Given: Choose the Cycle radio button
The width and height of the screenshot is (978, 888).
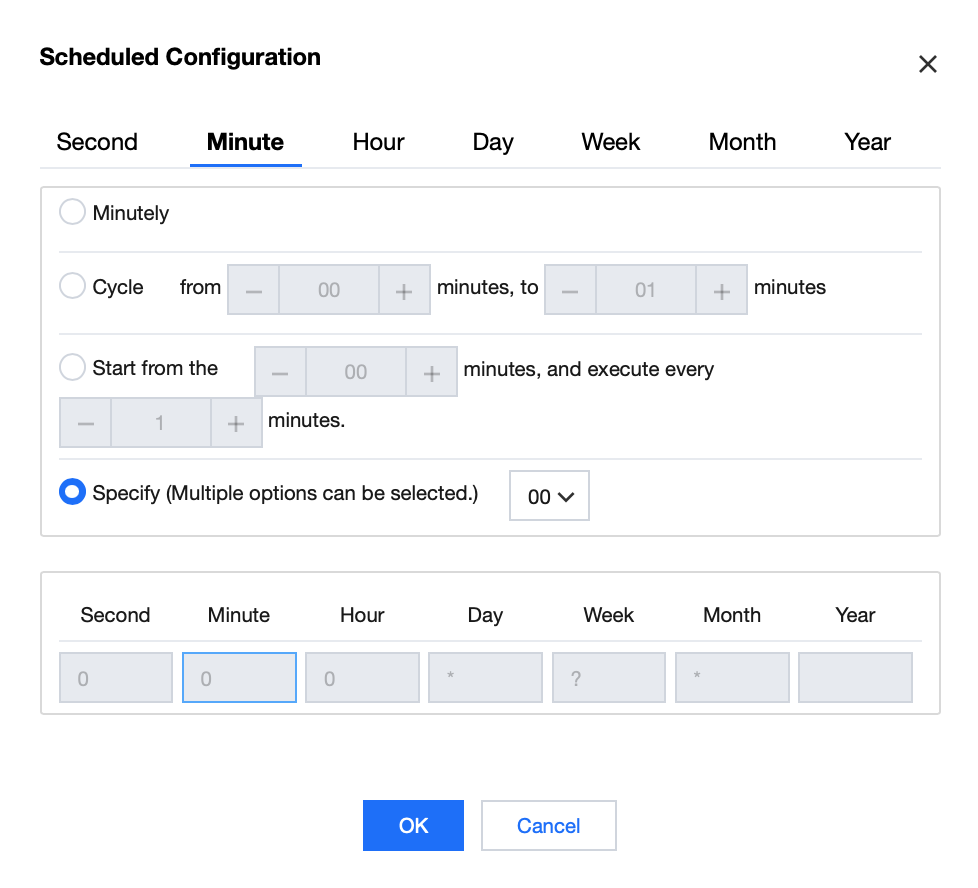Looking at the screenshot, I should [73, 287].
